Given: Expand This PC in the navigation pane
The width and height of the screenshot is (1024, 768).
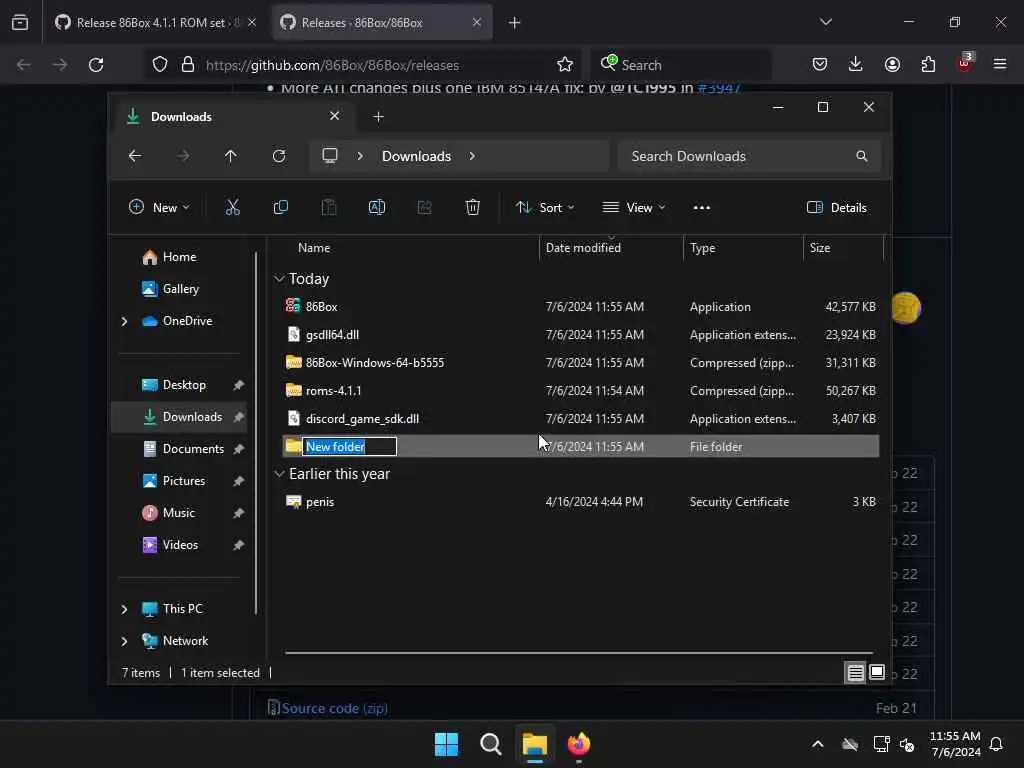Looking at the screenshot, I should tap(124, 609).
